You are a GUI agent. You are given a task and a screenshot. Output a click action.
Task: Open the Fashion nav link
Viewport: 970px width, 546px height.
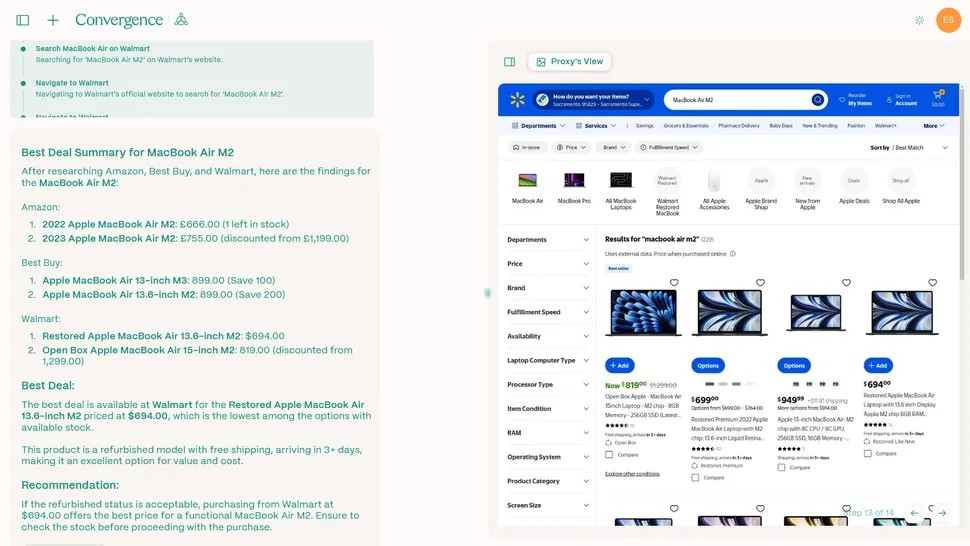(856, 126)
